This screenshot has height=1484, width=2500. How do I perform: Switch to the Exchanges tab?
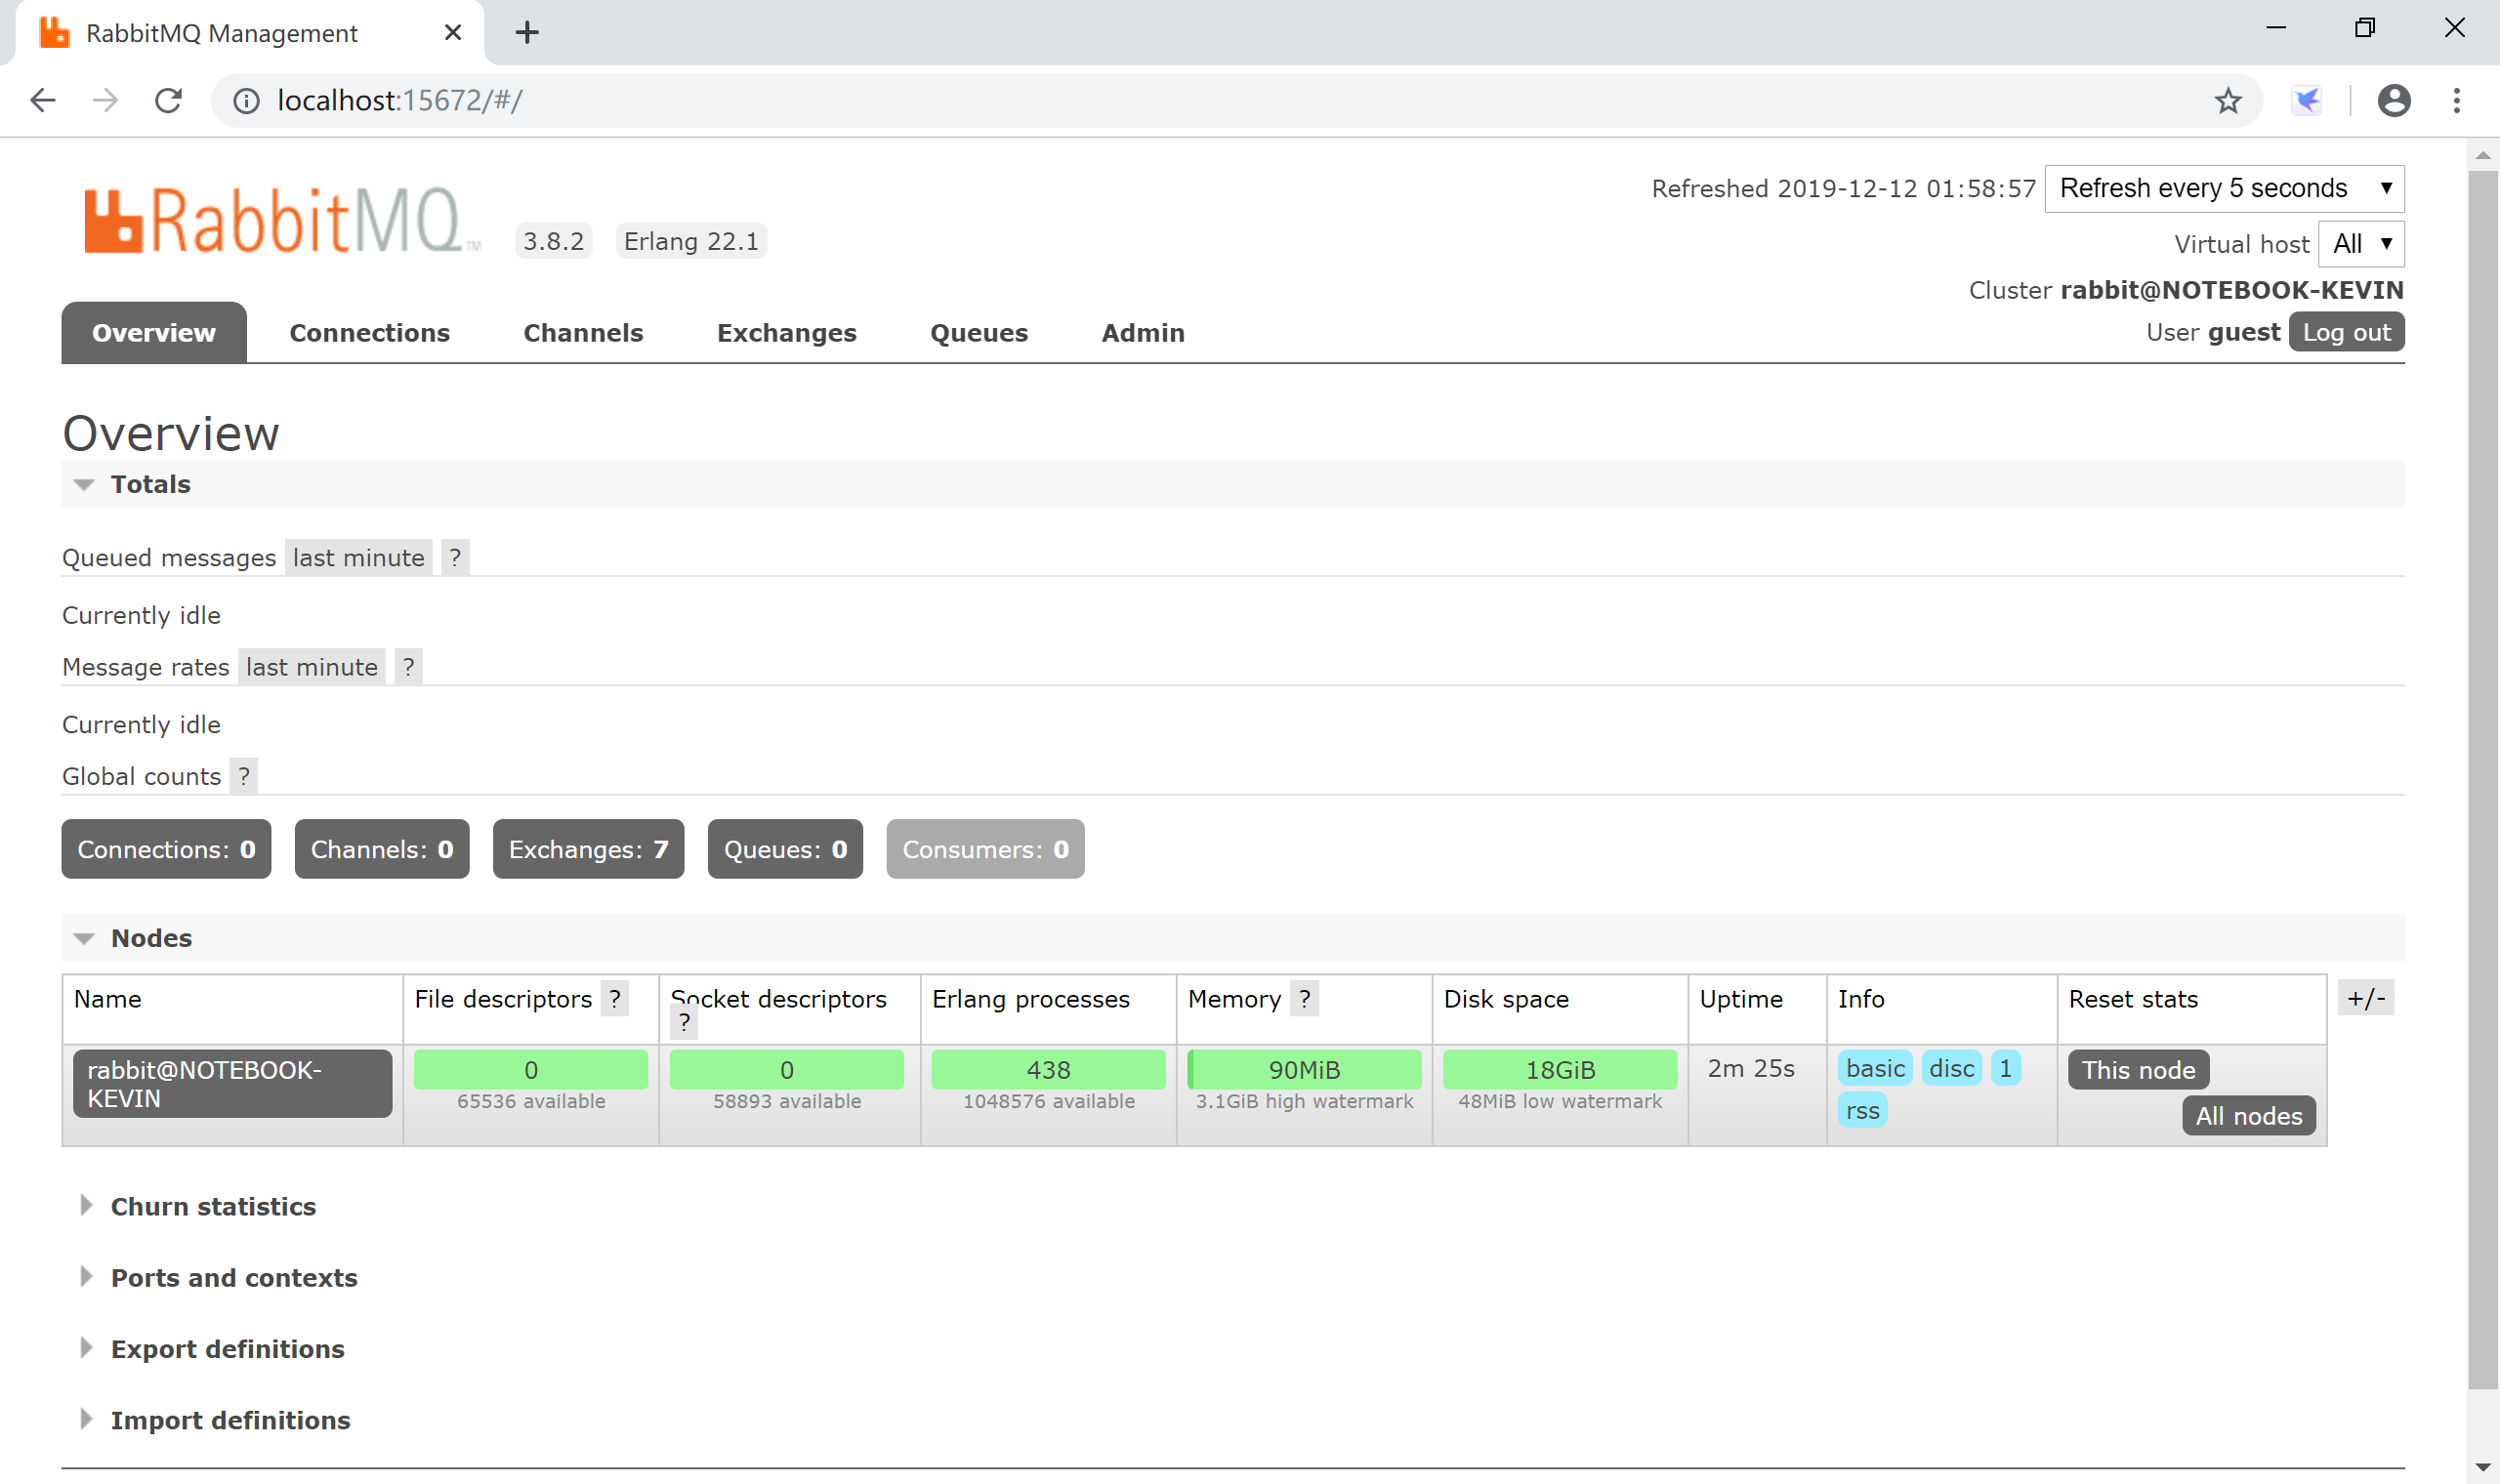point(786,332)
